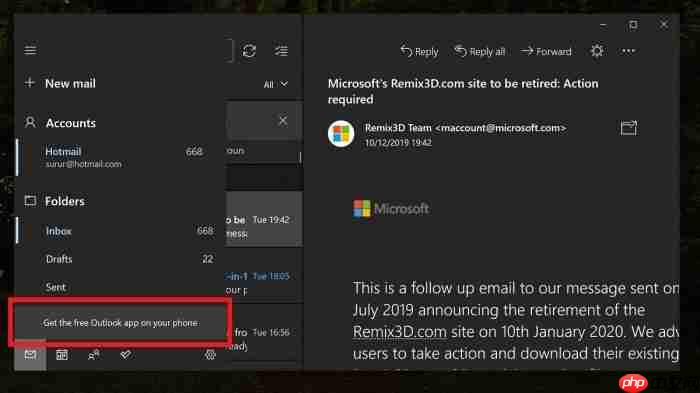
Task: Reply to the Remix3D email
Action: pos(419,52)
